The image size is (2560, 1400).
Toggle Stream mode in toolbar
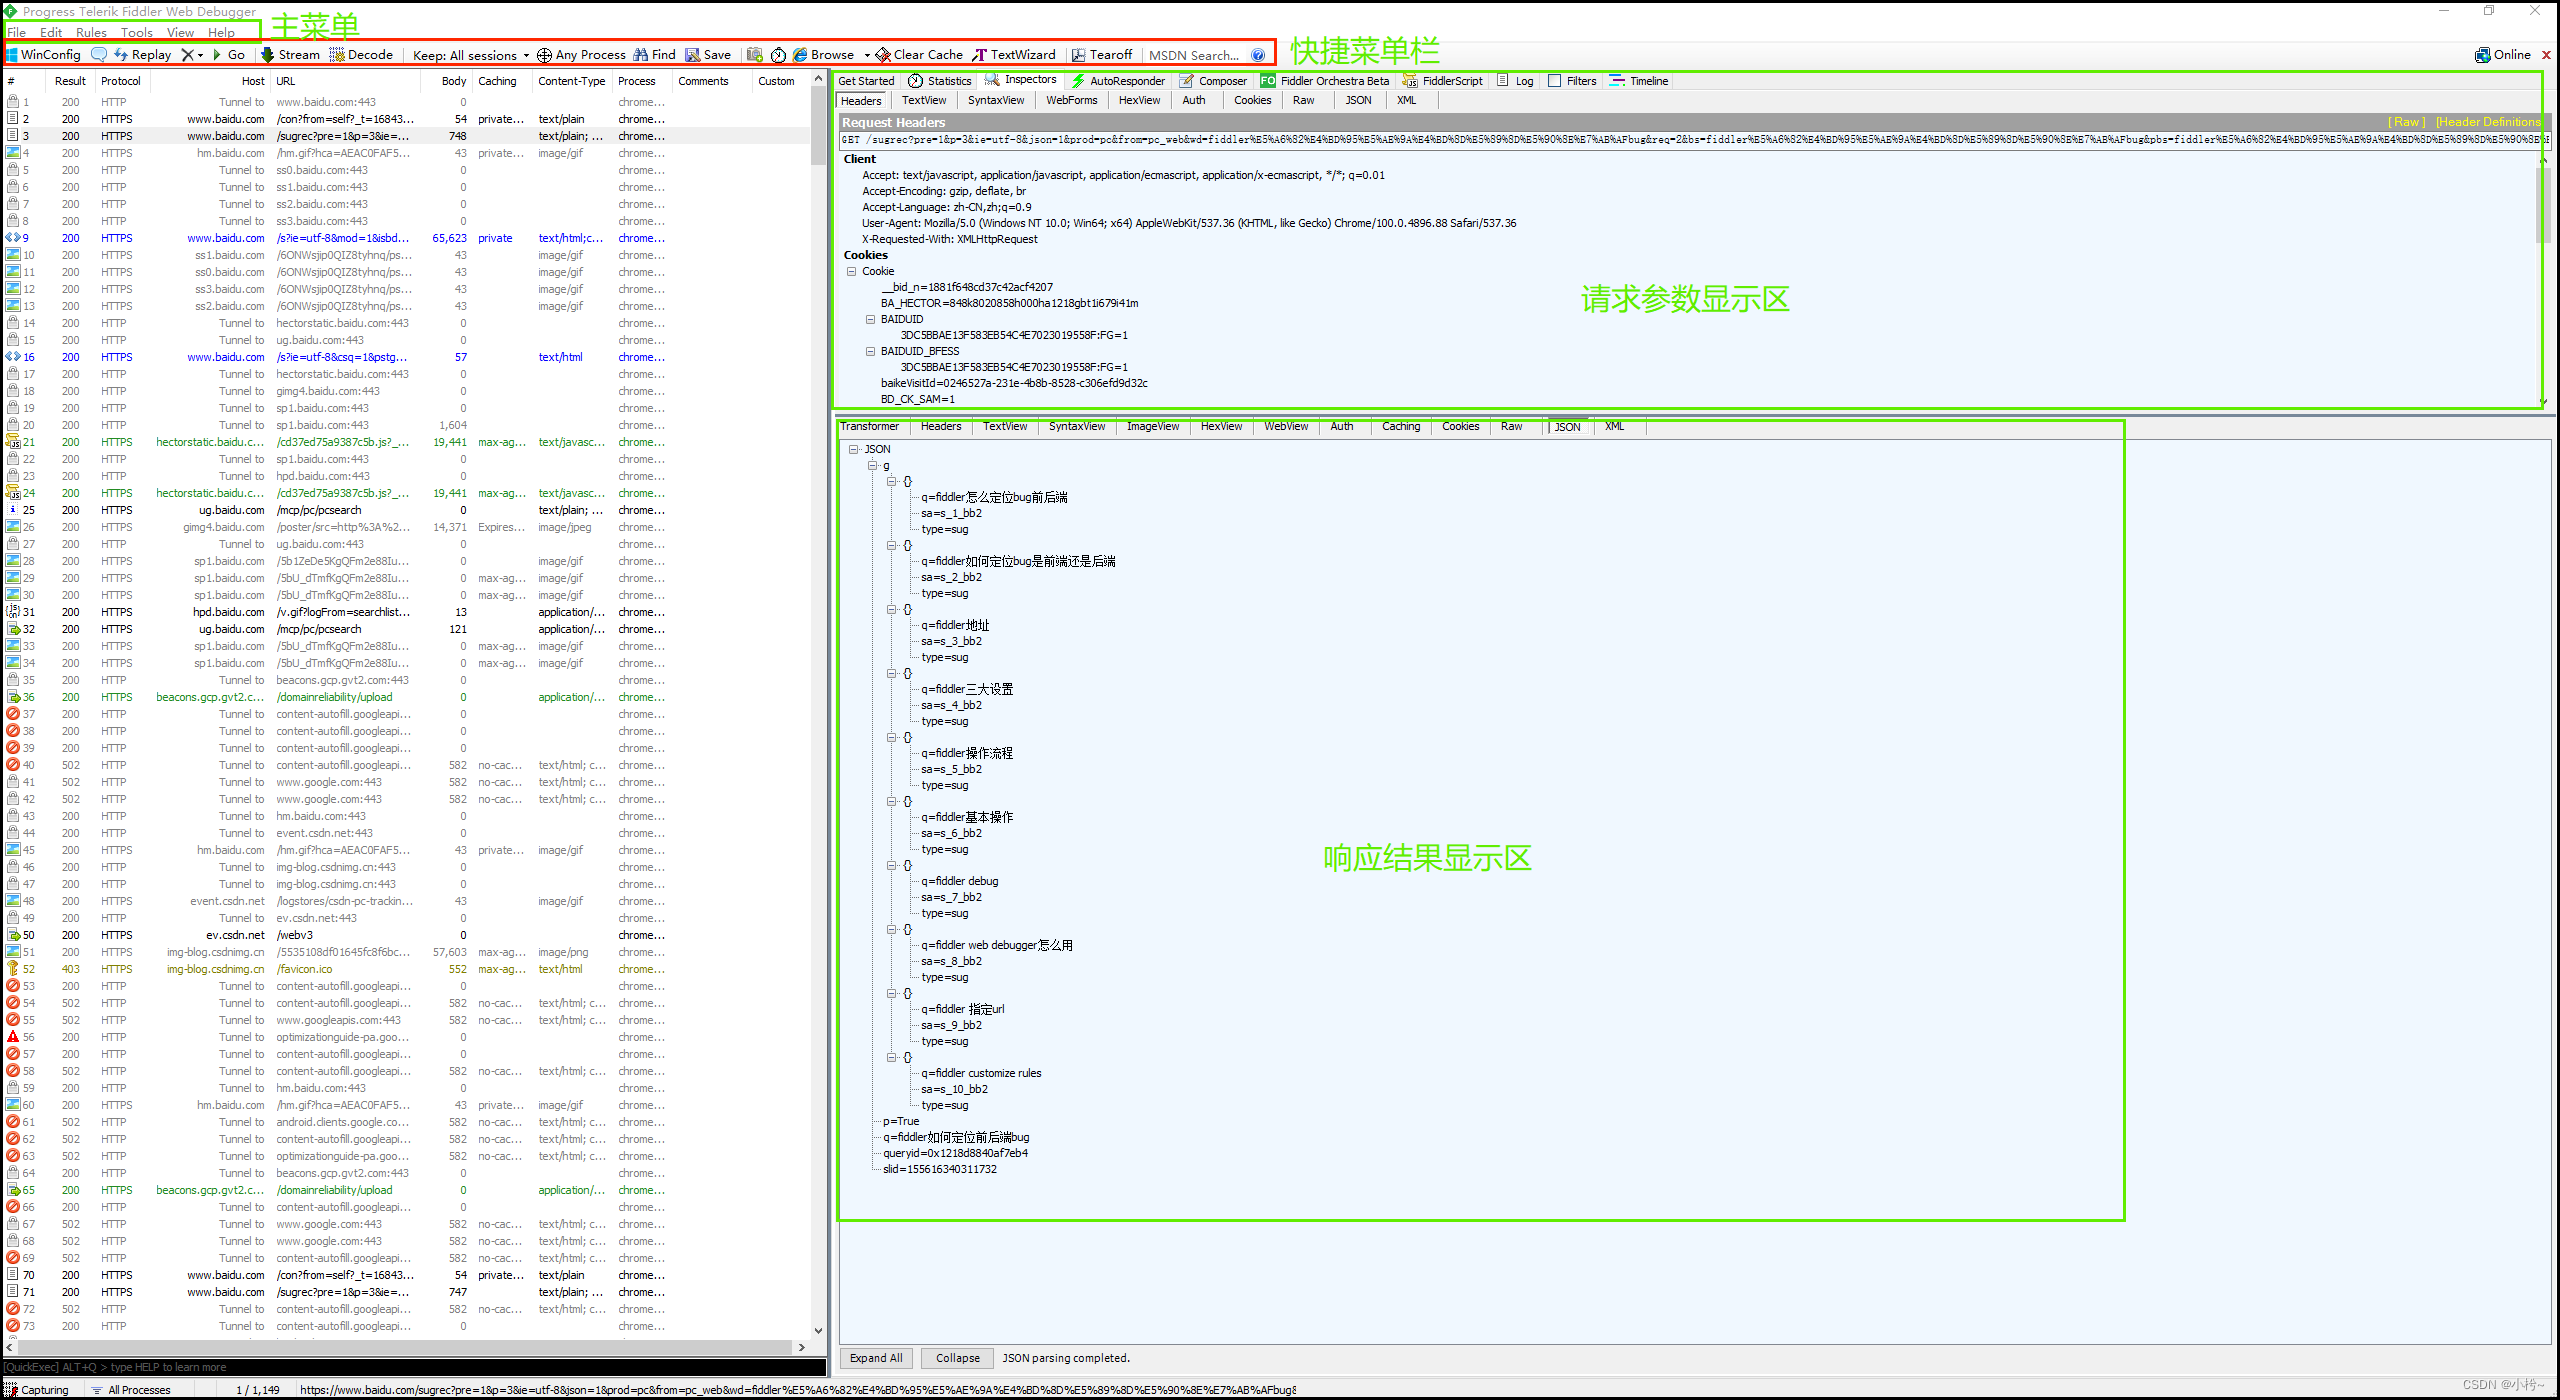tap(290, 55)
